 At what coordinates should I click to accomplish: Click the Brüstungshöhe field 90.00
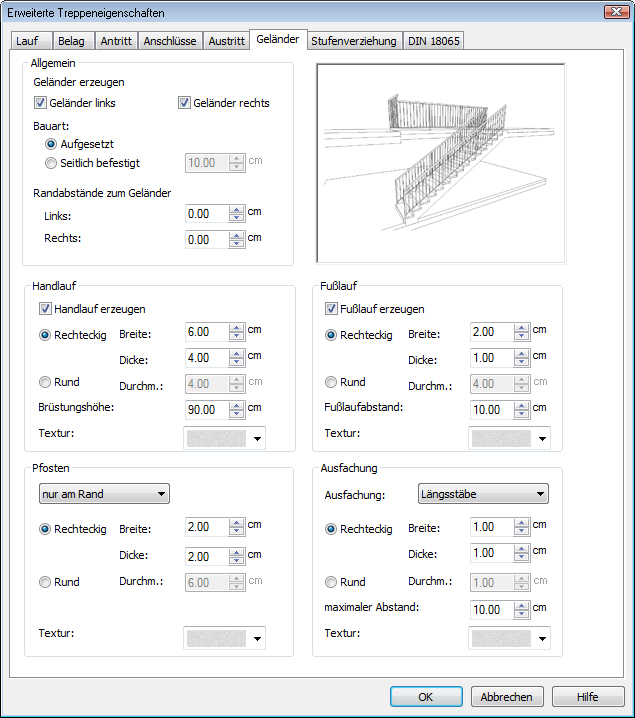(207, 409)
